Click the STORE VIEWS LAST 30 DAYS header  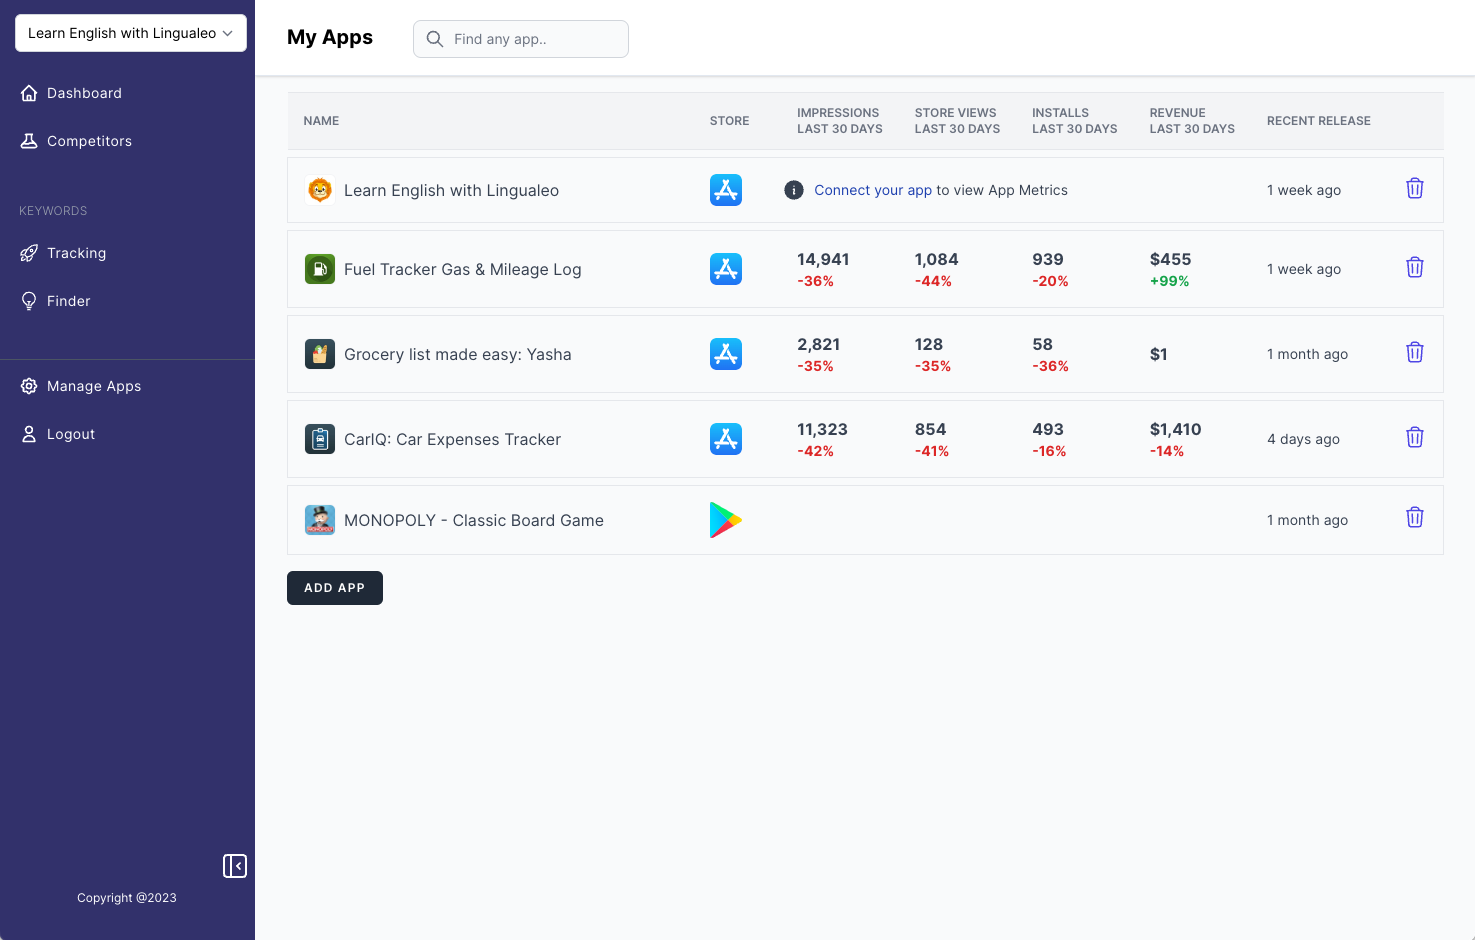957,121
